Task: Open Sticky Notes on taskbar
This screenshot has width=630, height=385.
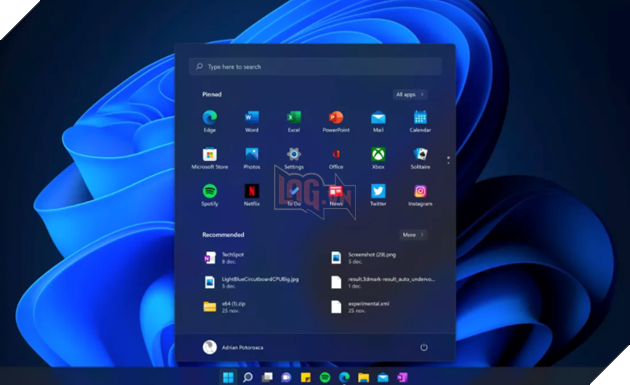Action: click(x=305, y=377)
